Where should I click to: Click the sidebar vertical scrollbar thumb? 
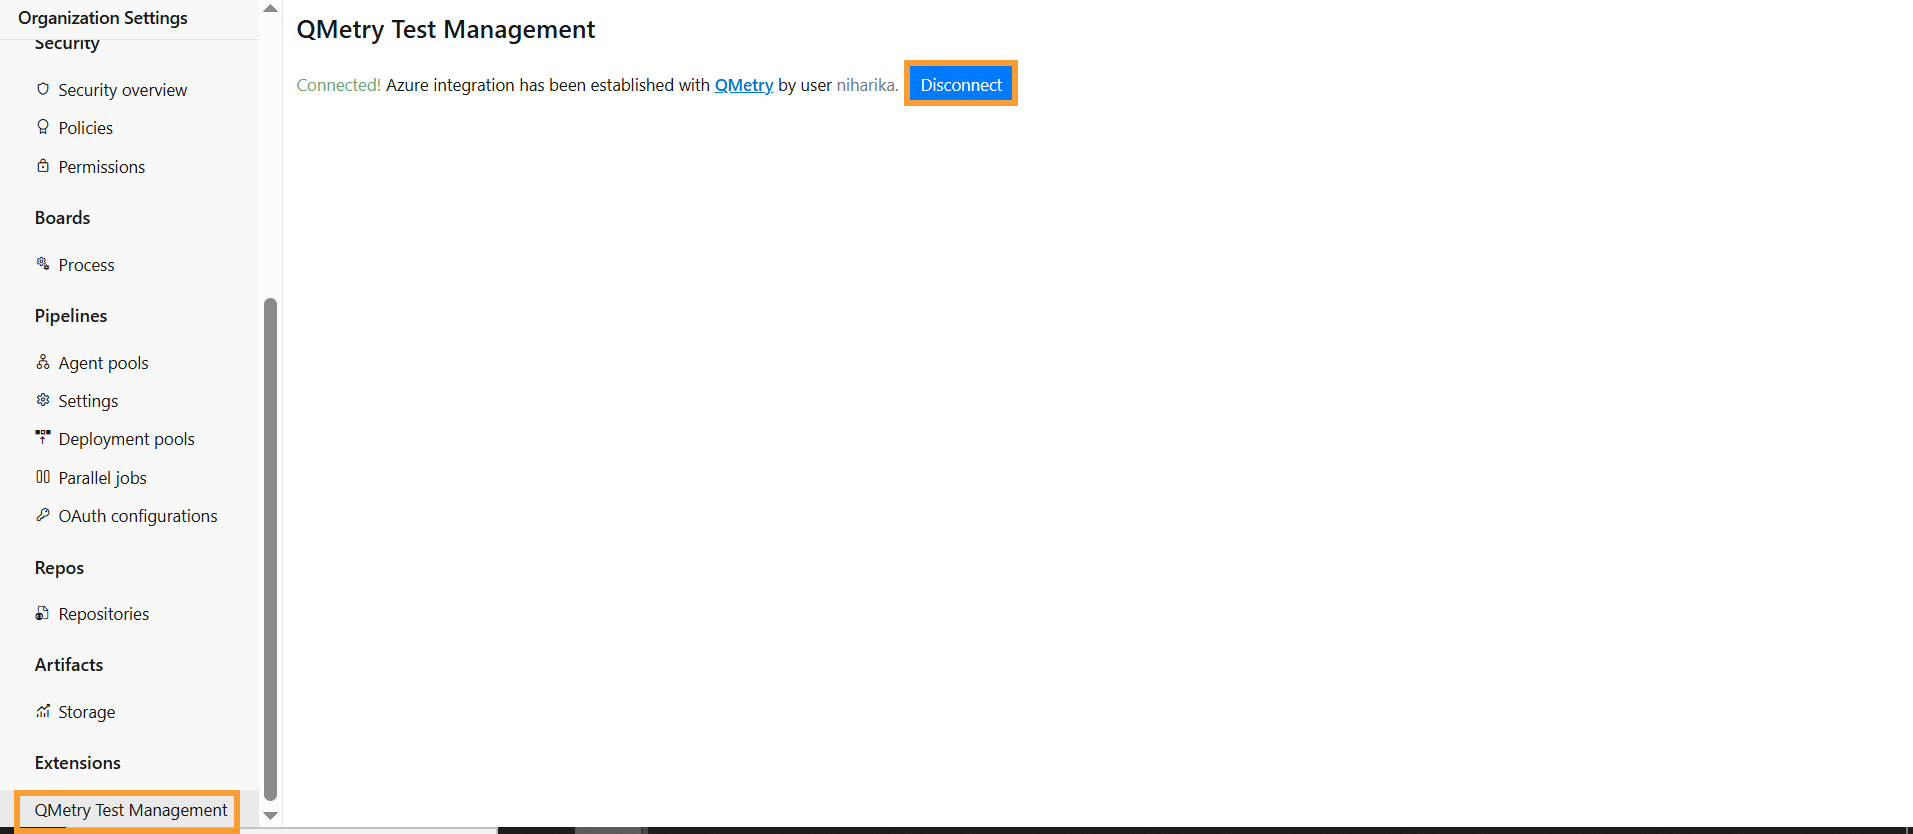coord(270,549)
